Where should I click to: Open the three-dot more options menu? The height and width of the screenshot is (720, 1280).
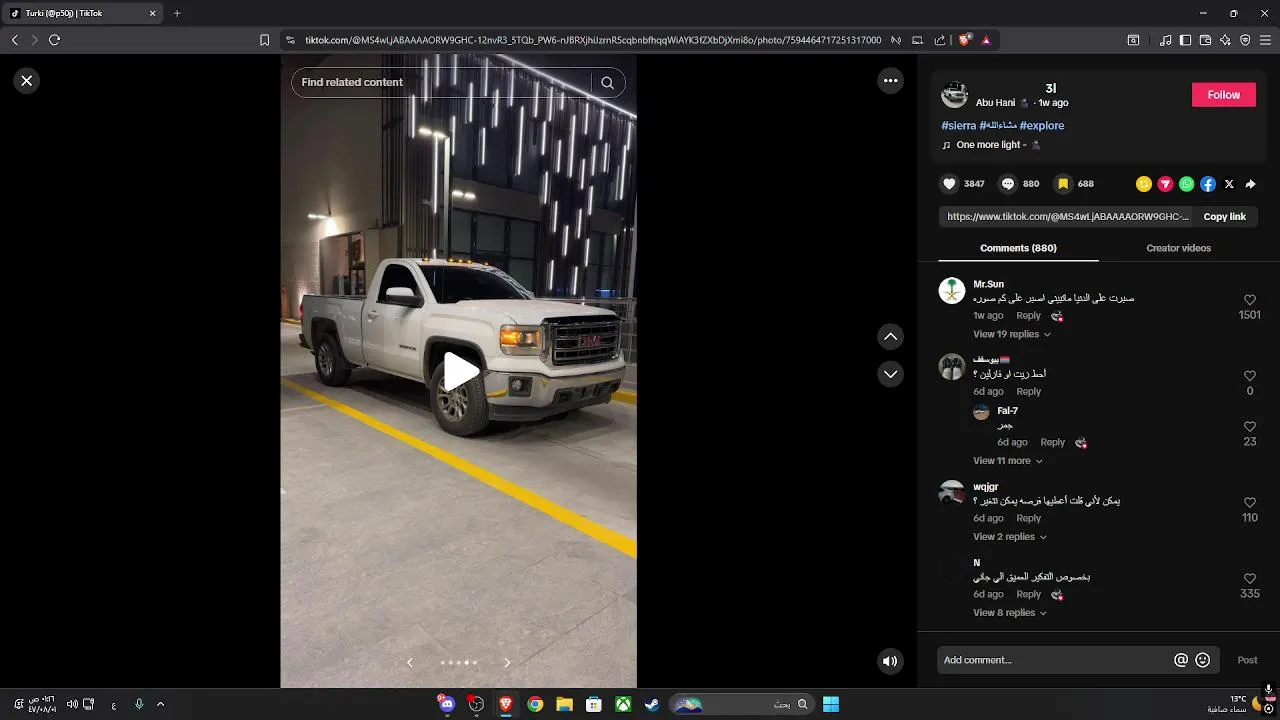(x=890, y=81)
